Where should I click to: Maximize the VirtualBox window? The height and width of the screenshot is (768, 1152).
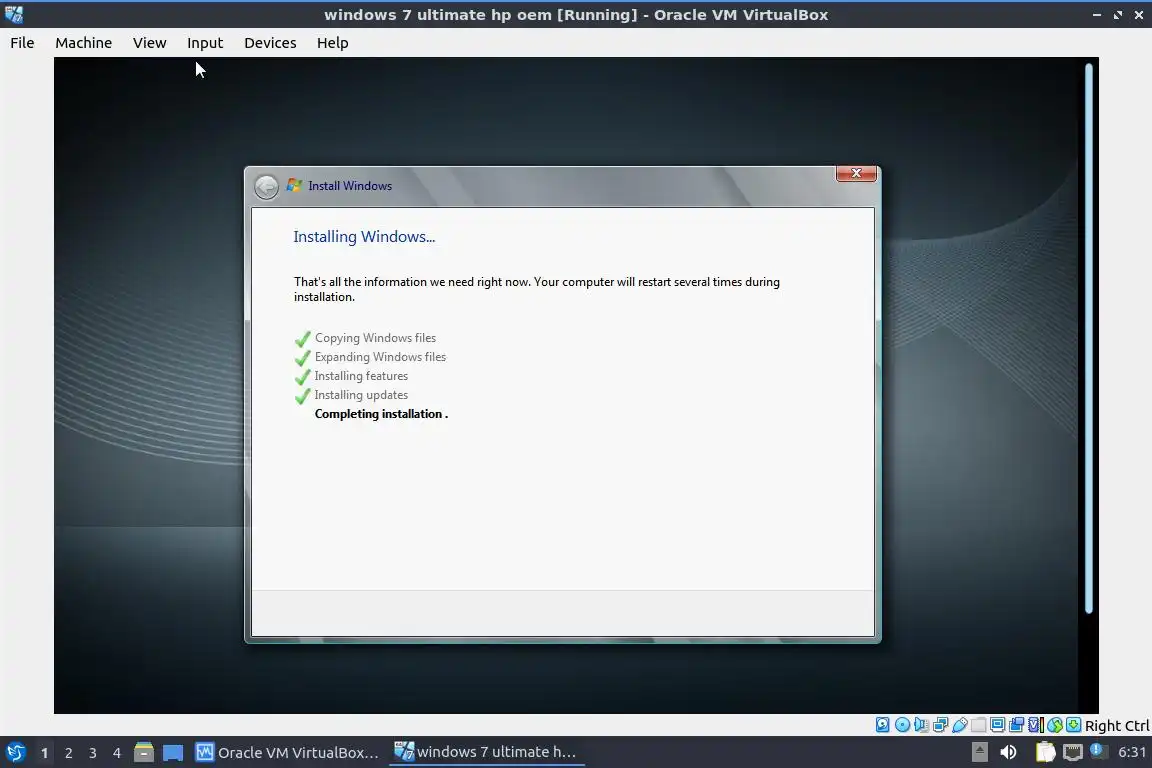click(x=1118, y=15)
